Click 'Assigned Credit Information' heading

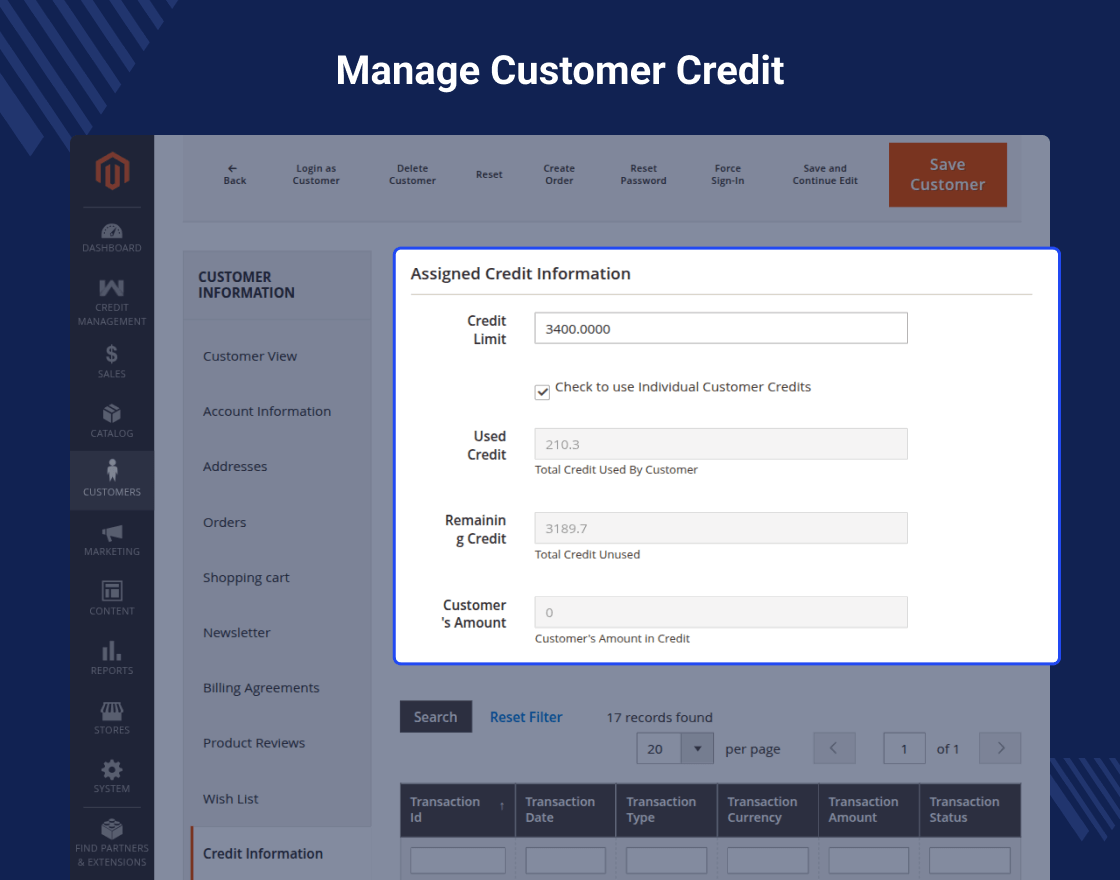(520, 274)
